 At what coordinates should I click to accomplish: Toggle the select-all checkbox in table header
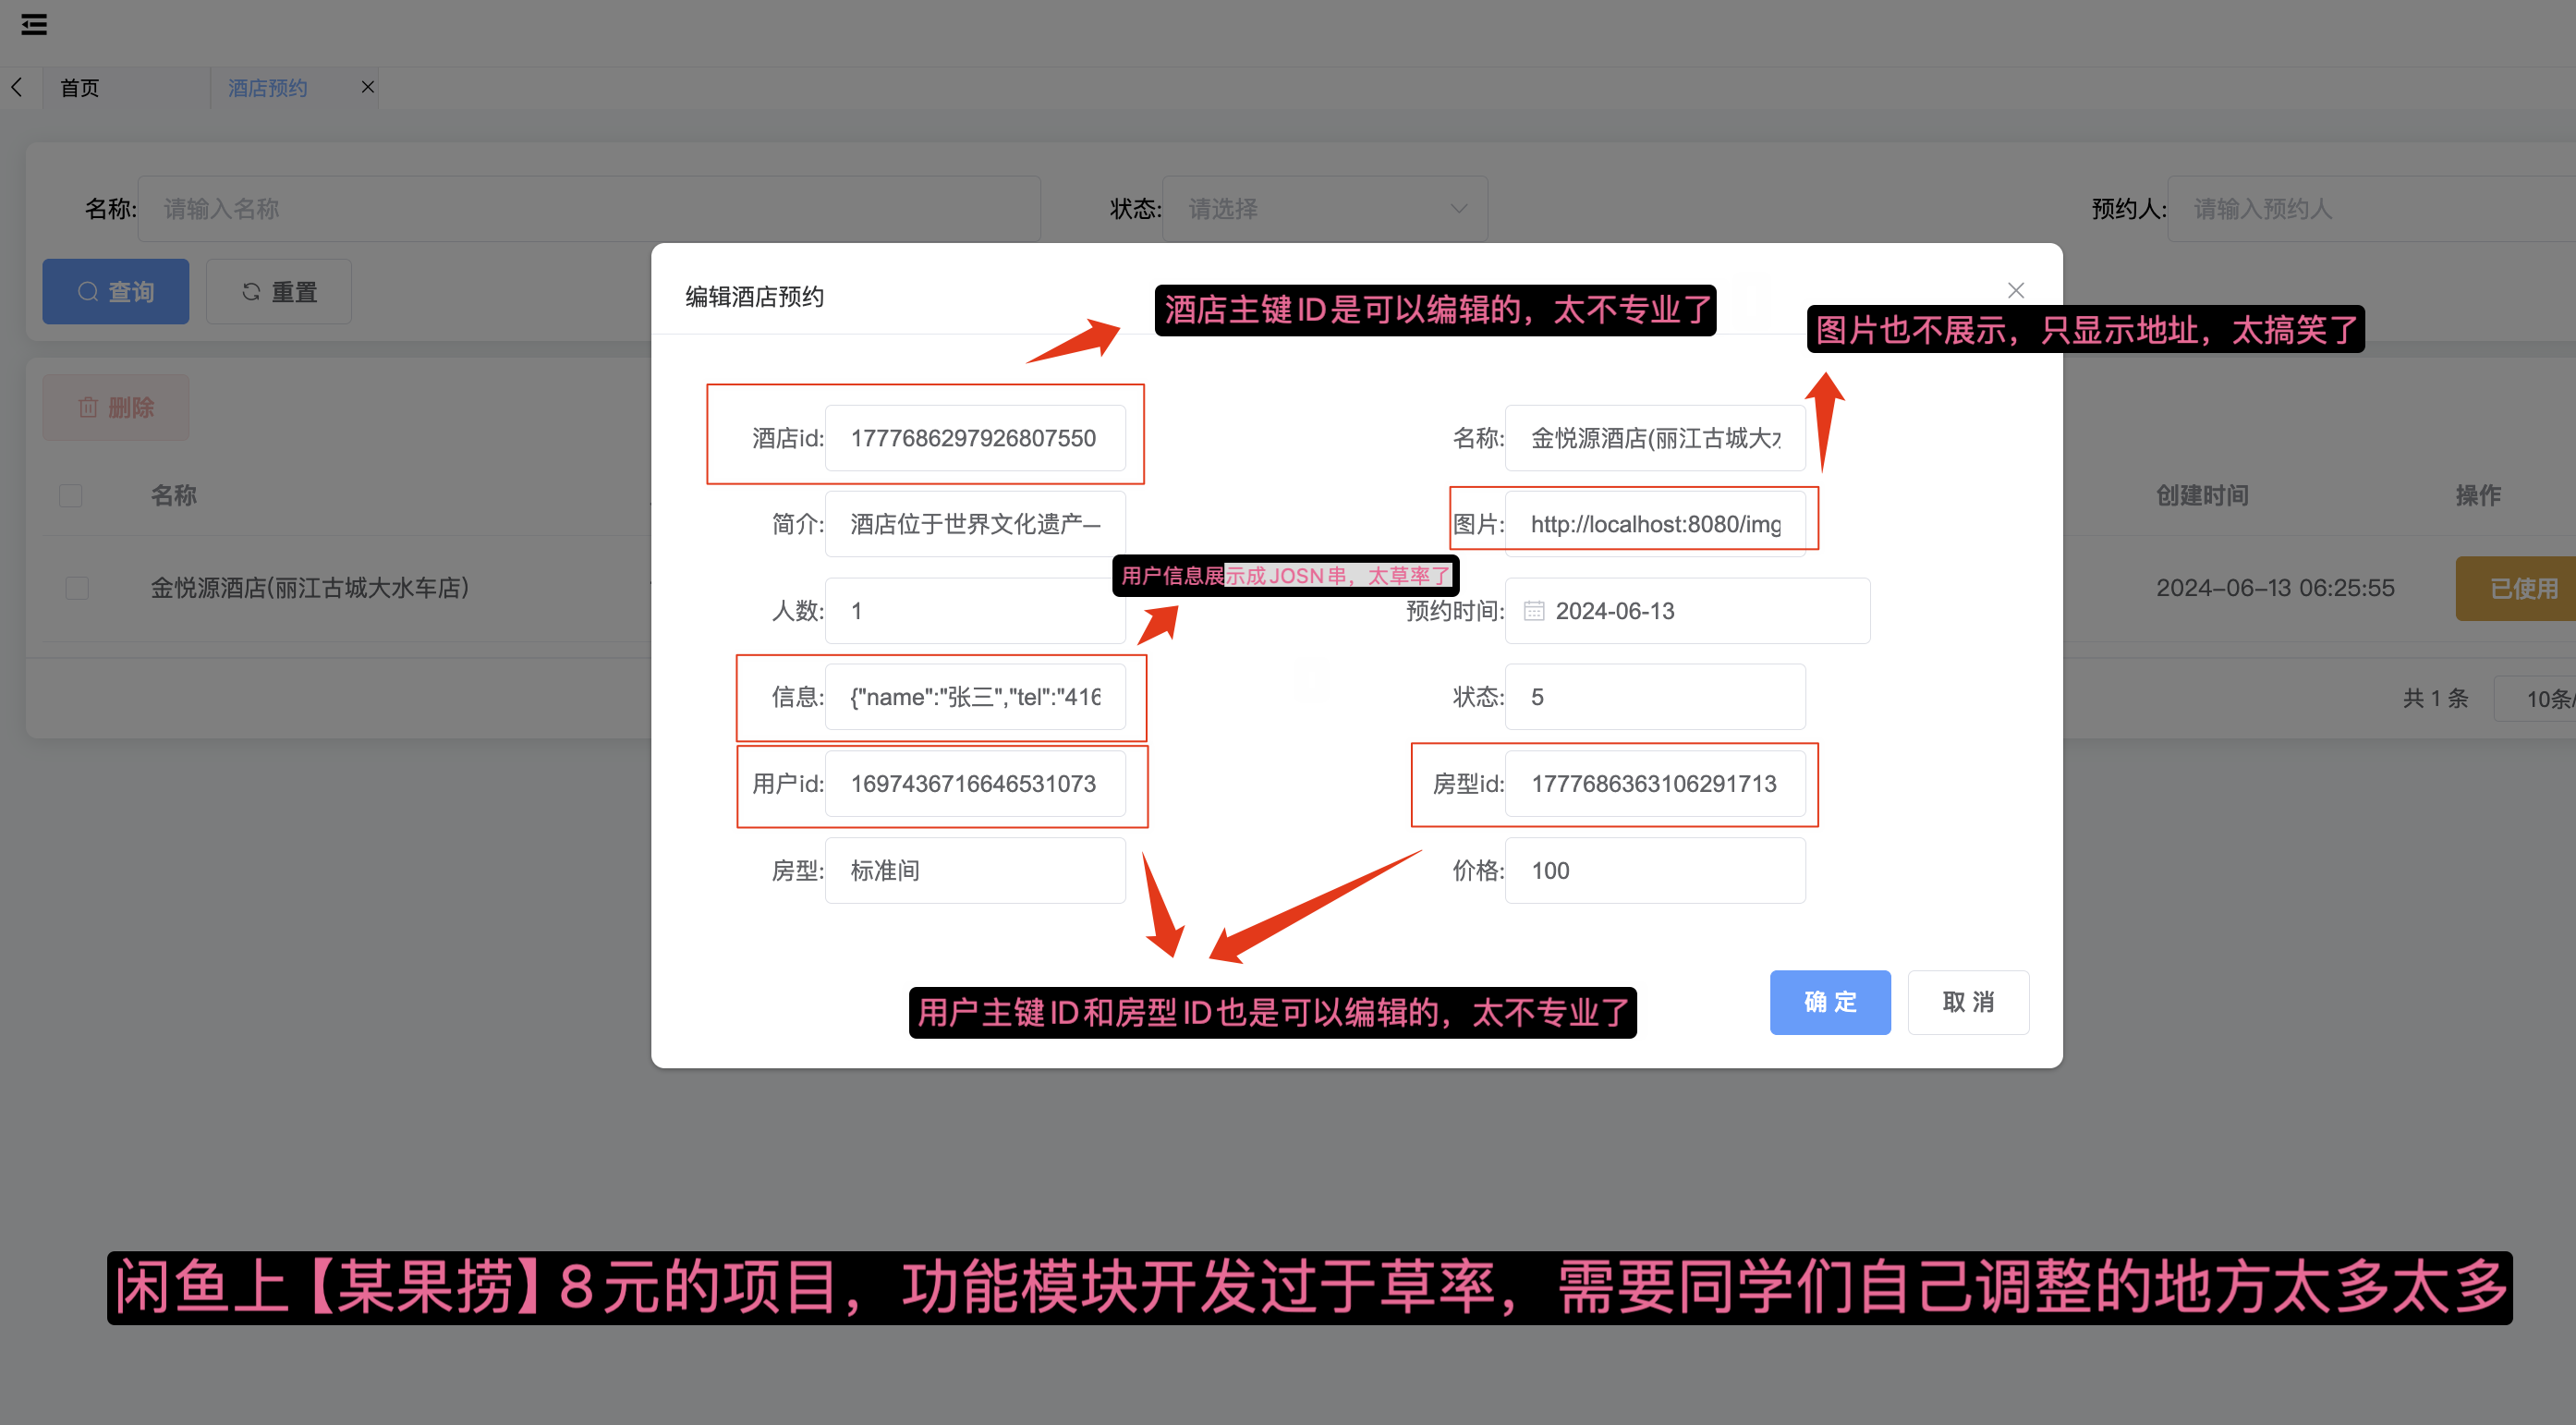coord(71,495)
